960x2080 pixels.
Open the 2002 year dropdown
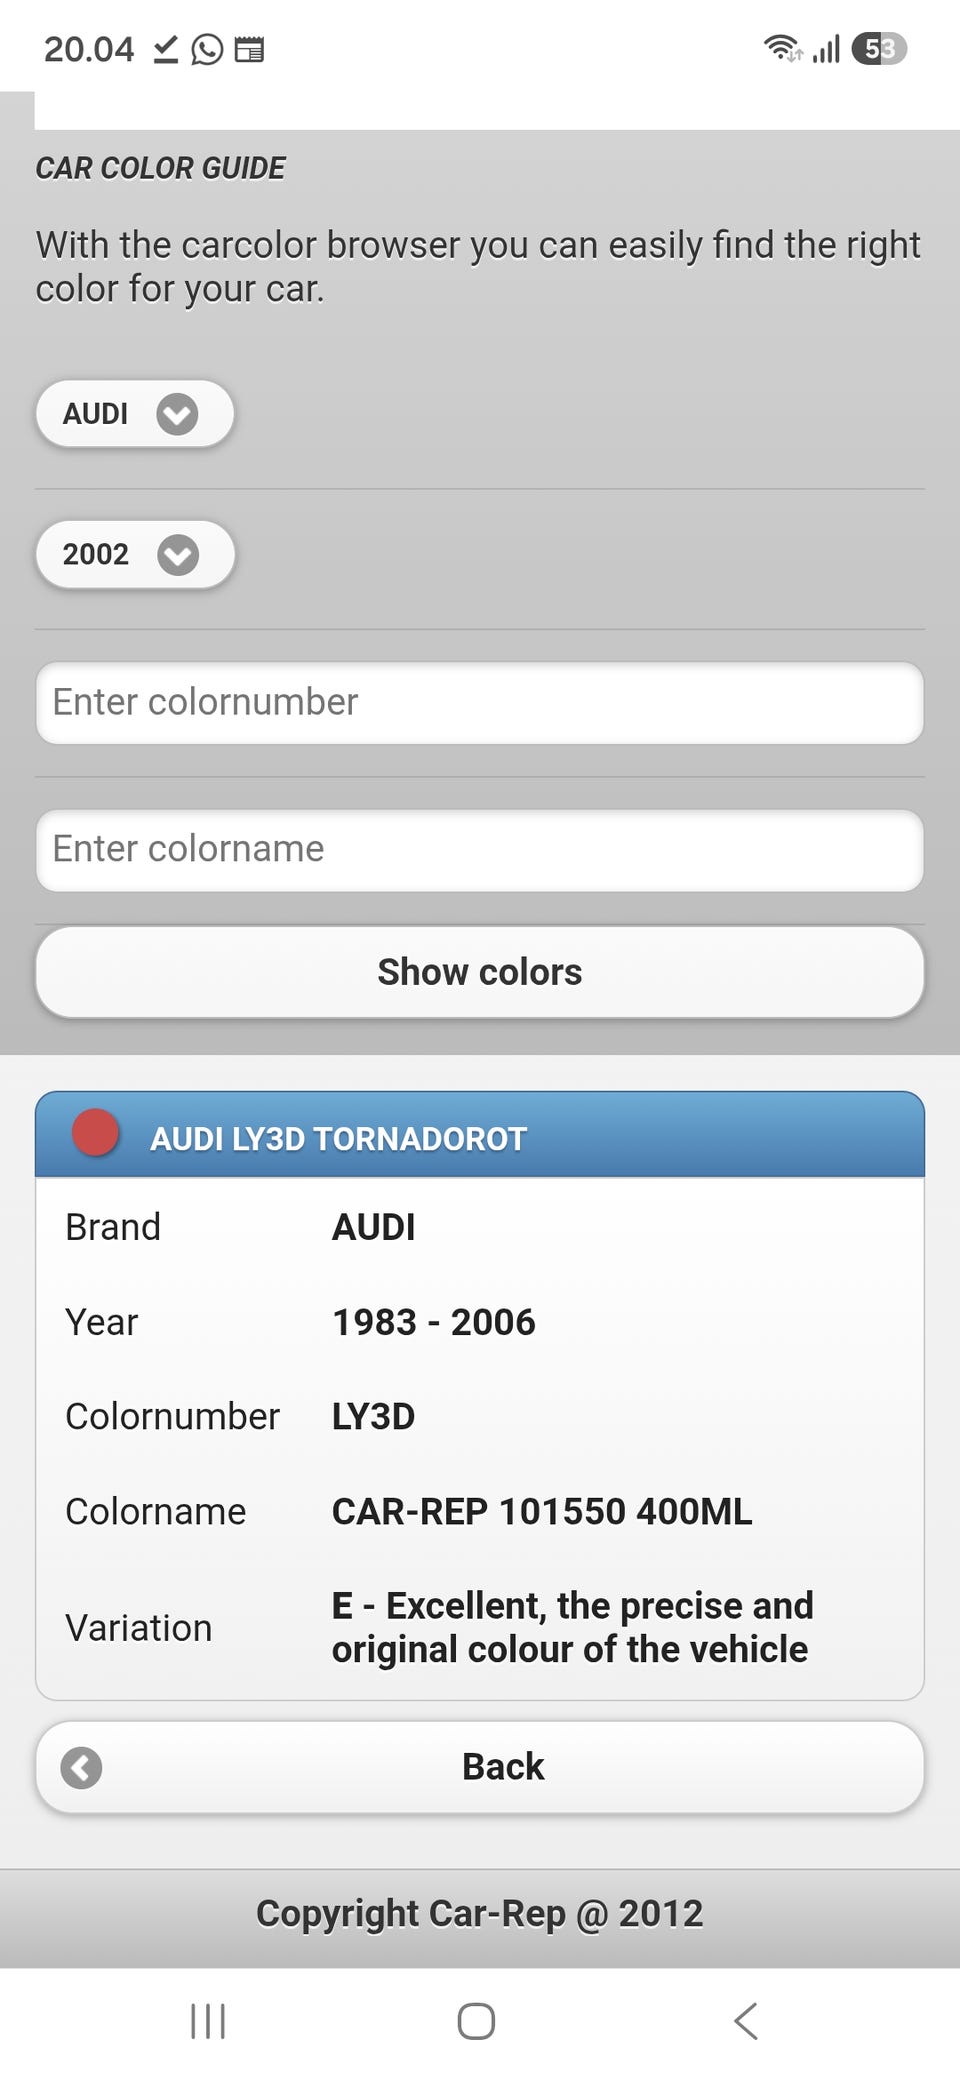tap(135, 554)
